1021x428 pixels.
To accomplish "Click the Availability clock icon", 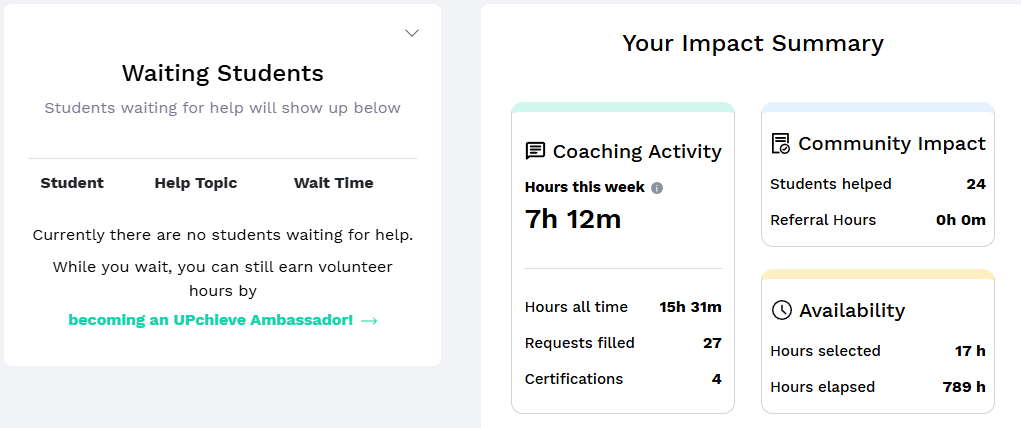I will (x=782, y=310).
